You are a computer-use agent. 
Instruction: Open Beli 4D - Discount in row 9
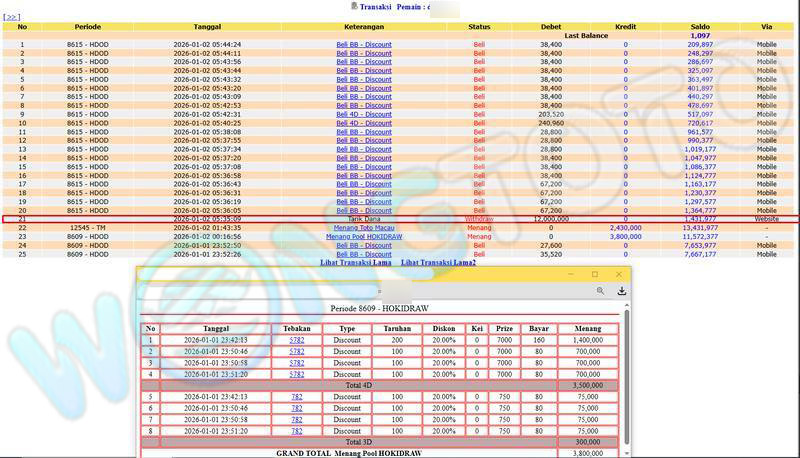coord(363,114)
